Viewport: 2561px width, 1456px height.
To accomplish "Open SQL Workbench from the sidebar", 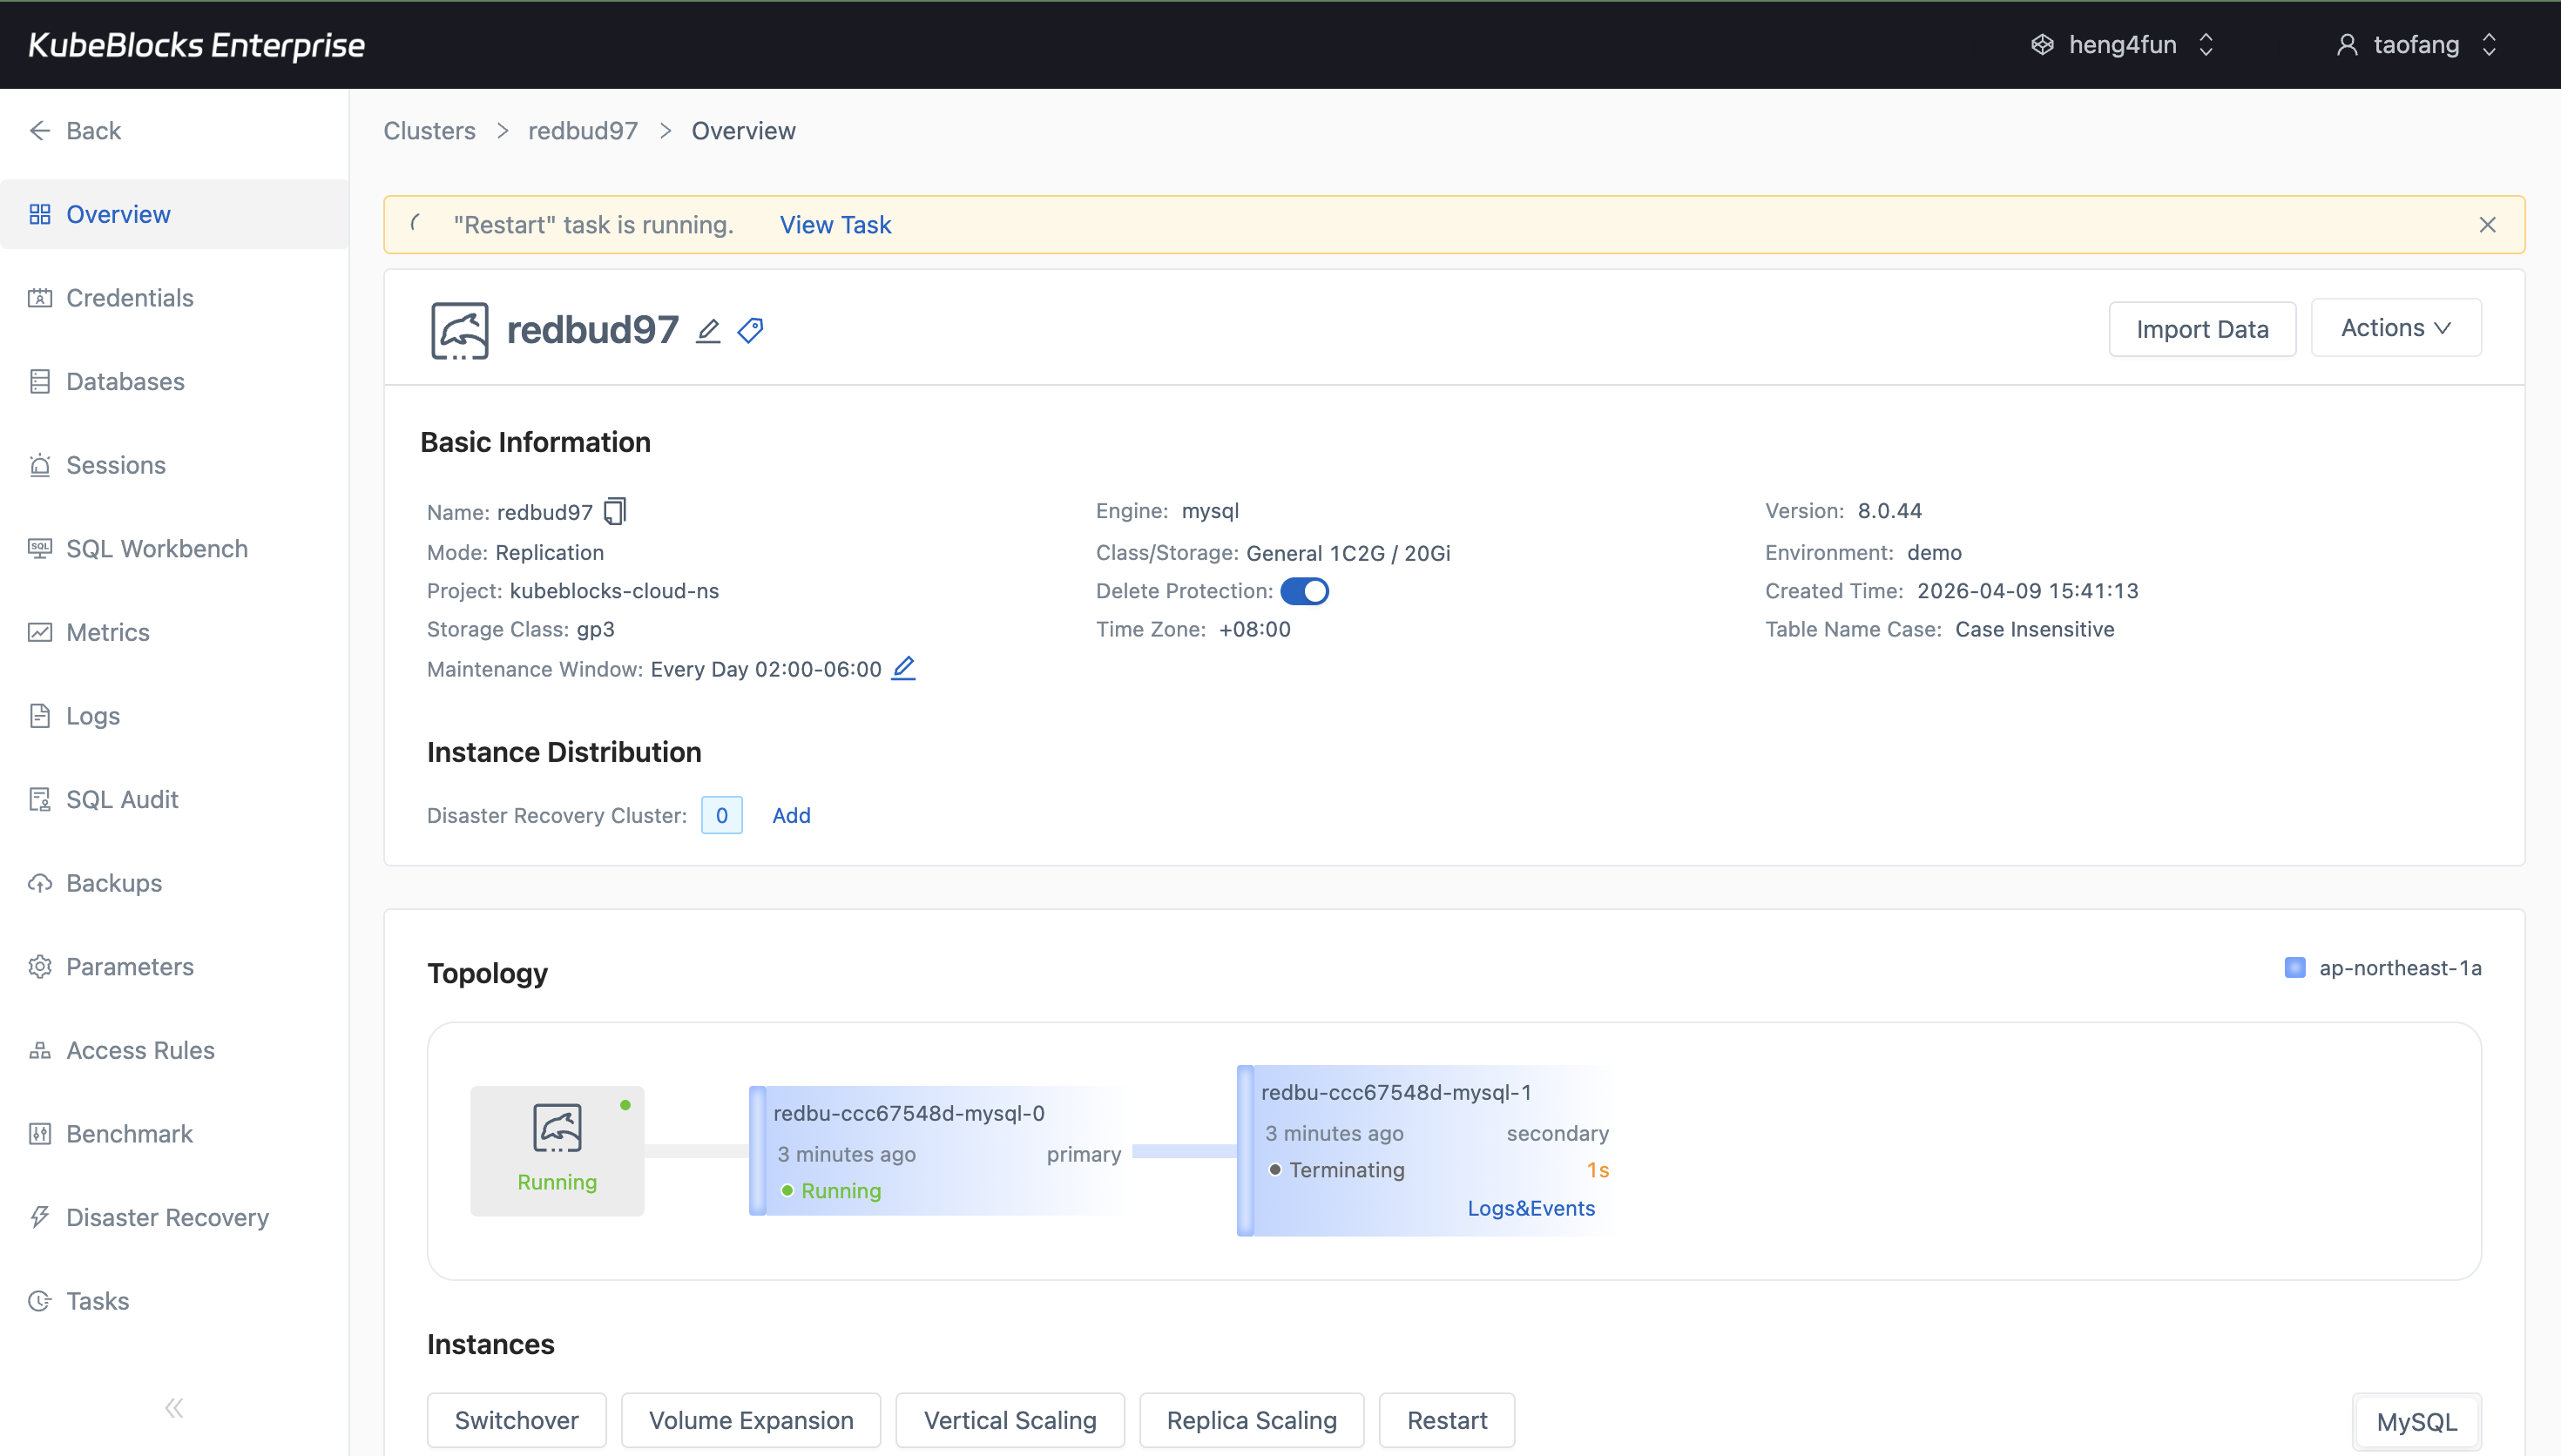I will [x=156, y=548].
